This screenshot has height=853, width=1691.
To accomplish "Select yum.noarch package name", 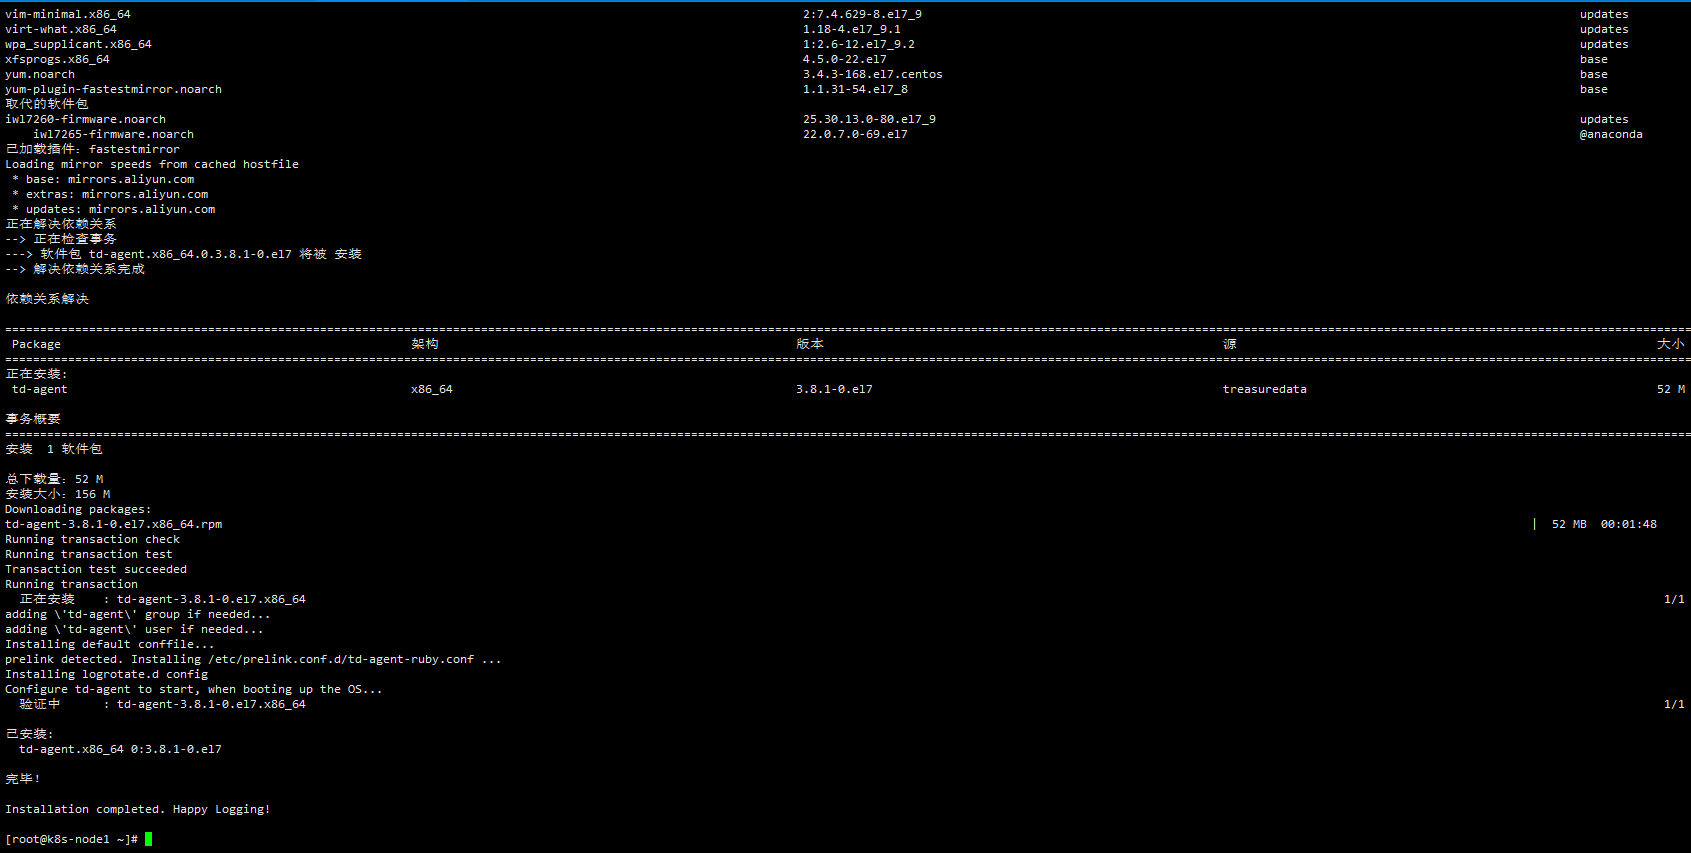I will 40,74.
